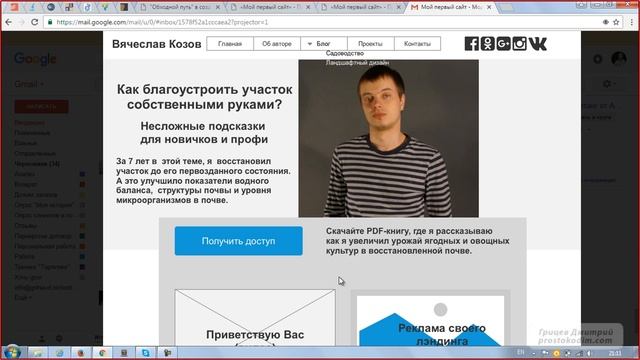Select the 'Контакты' menu item
This screenshot has height=360, width=640.
[x=417, y=44]
